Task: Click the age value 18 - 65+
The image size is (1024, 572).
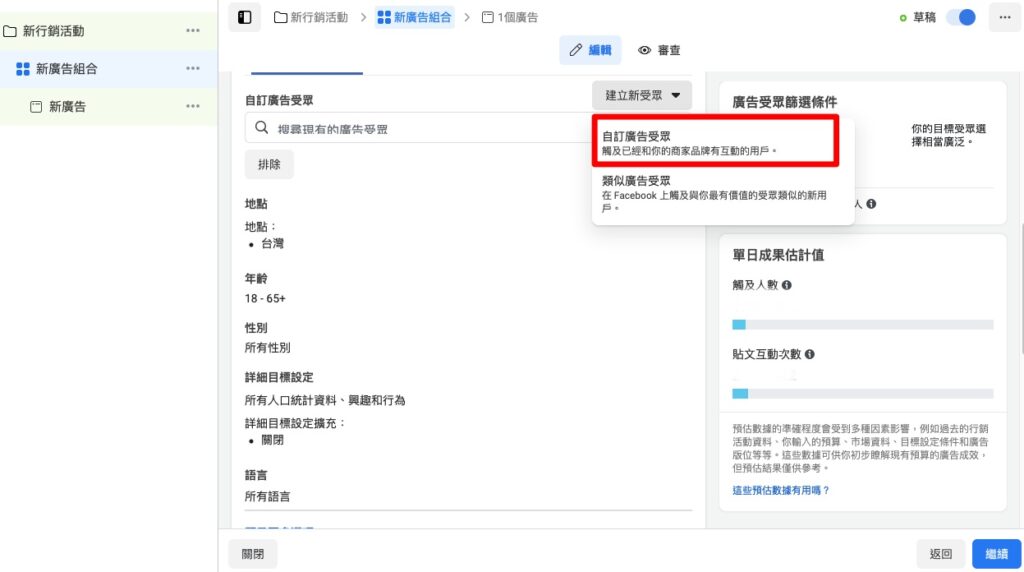Action: pos(265,298)
